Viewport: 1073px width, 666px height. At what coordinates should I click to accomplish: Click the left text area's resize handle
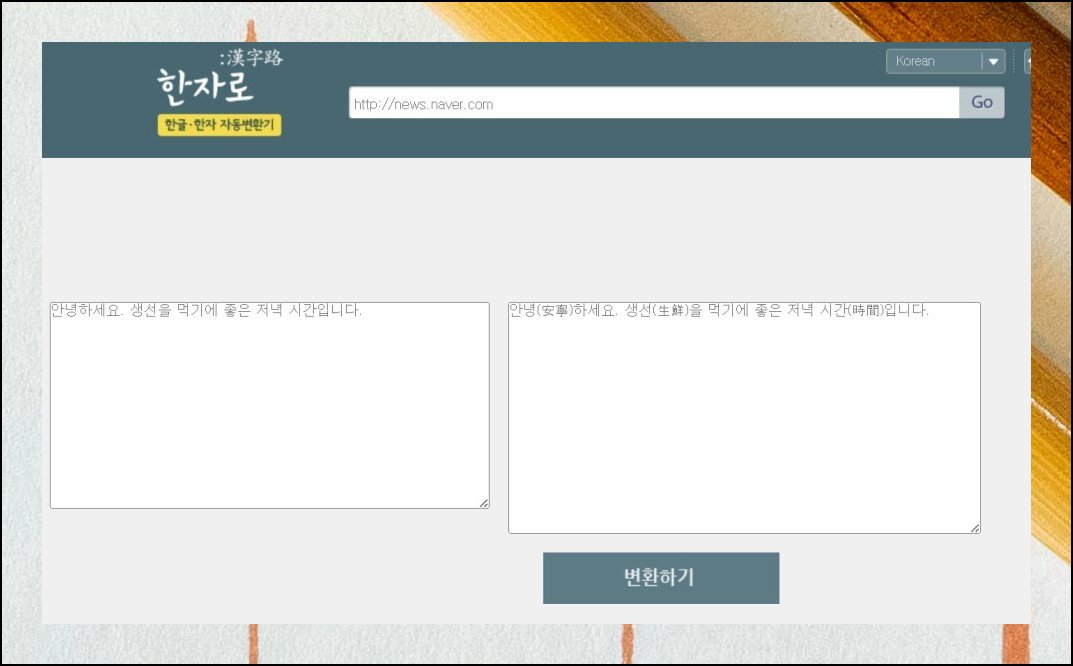coord(484,503)
